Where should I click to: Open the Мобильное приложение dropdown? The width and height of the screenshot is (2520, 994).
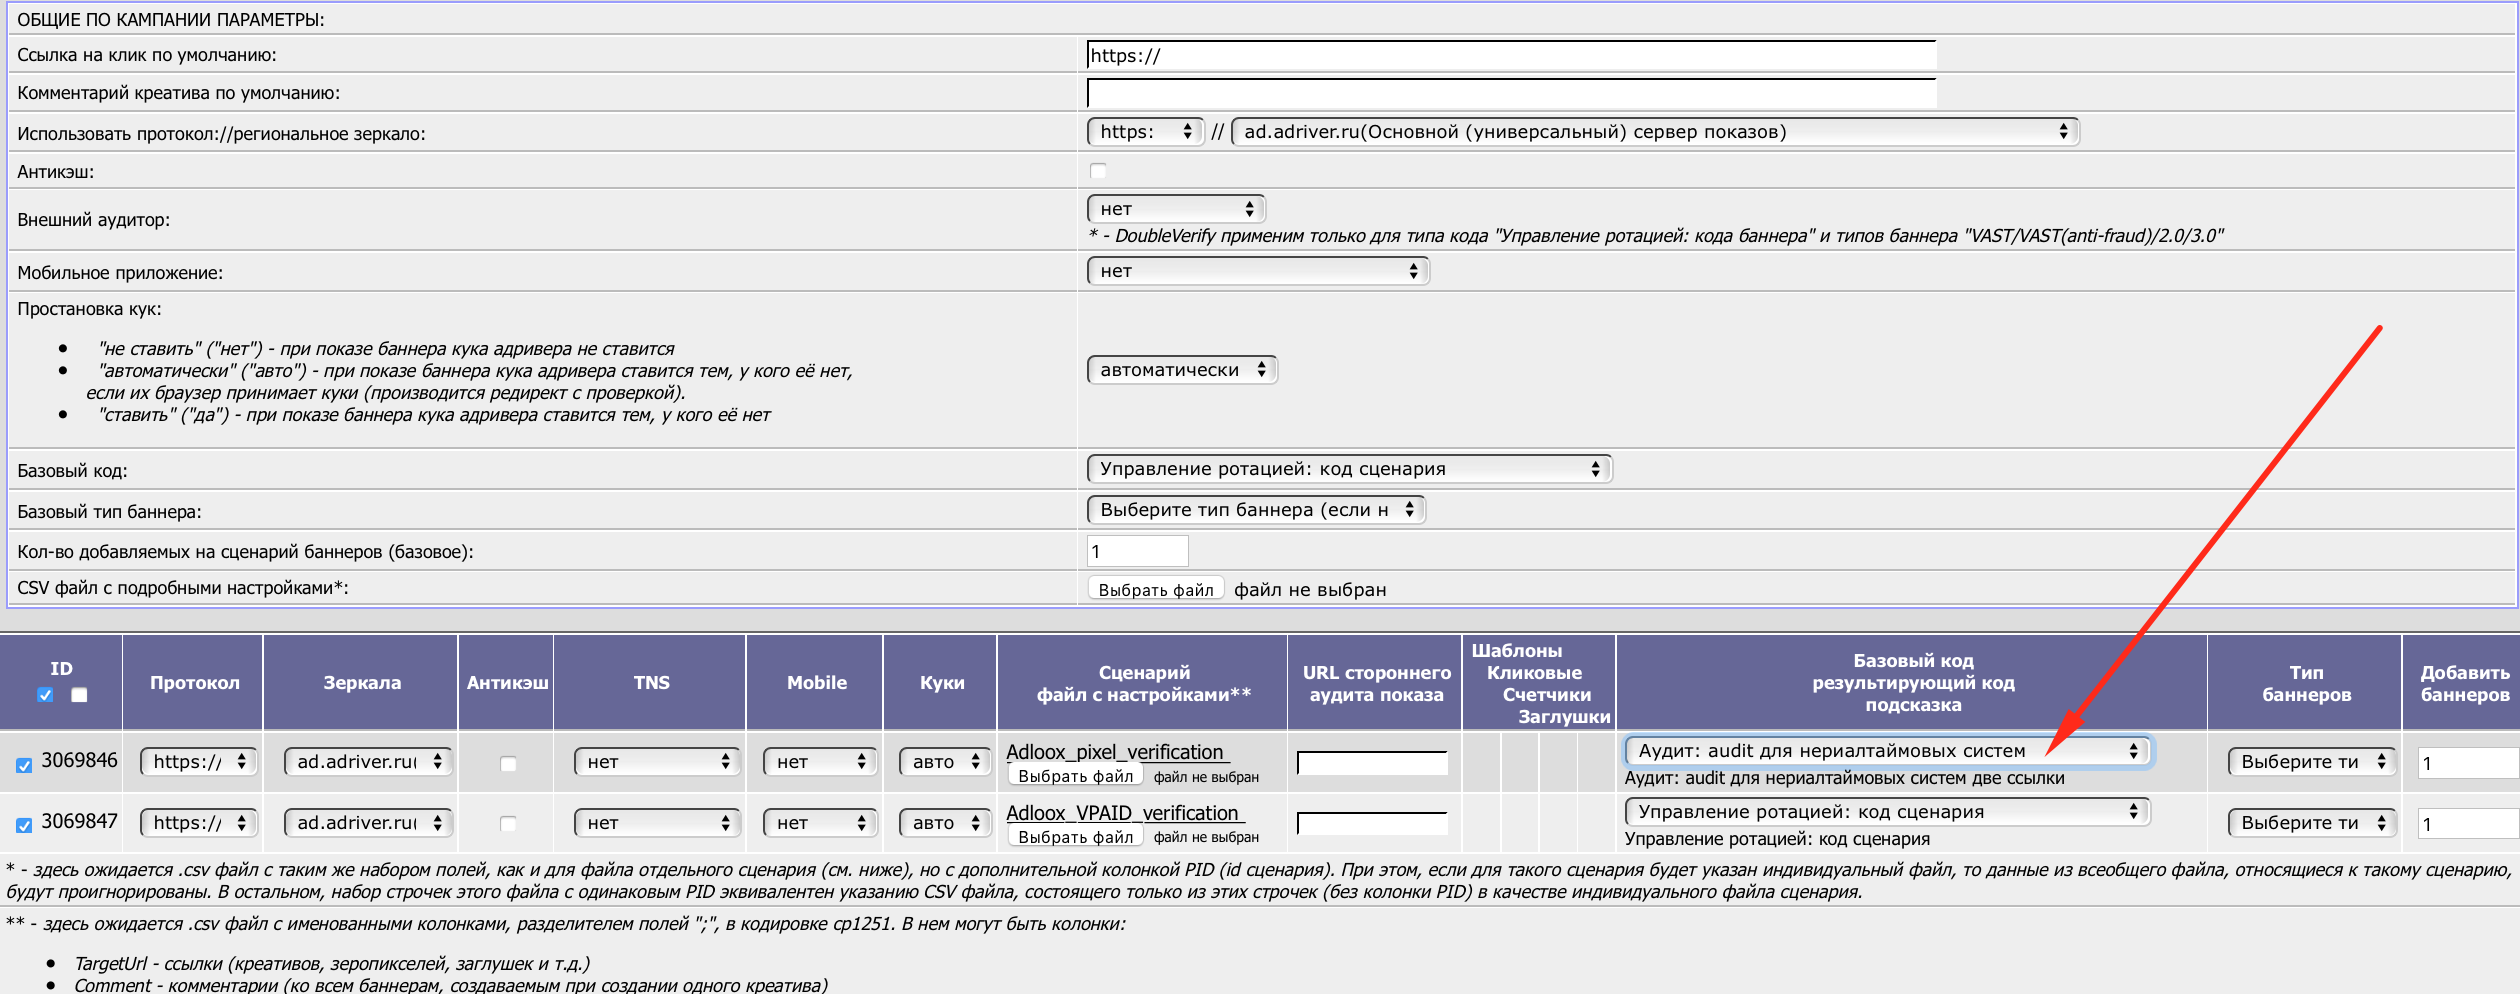tap(1258, 271)
